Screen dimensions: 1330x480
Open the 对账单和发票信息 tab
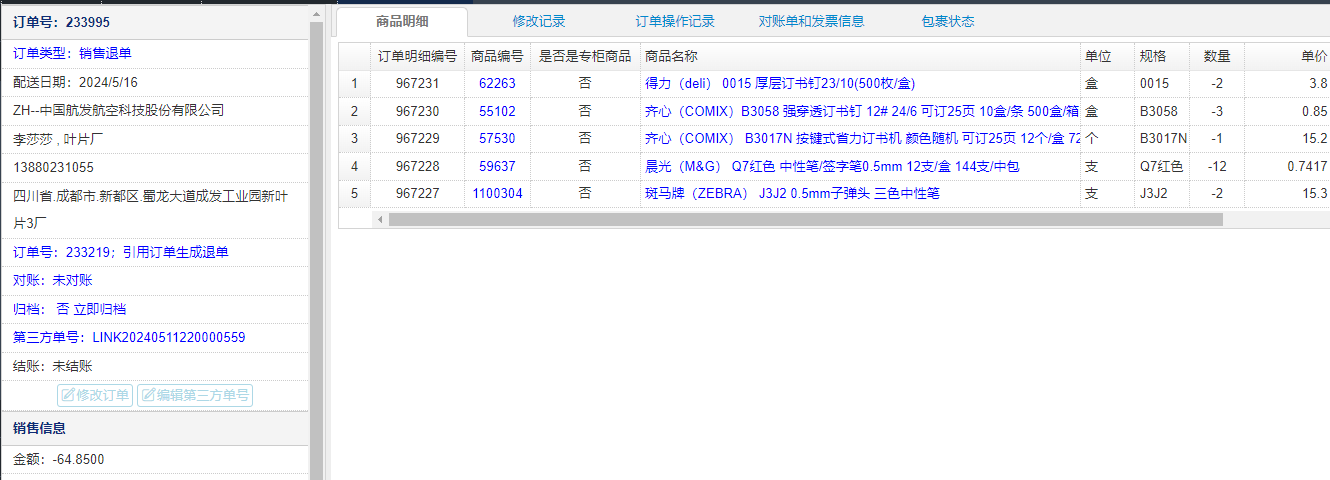tap(811, 21)
